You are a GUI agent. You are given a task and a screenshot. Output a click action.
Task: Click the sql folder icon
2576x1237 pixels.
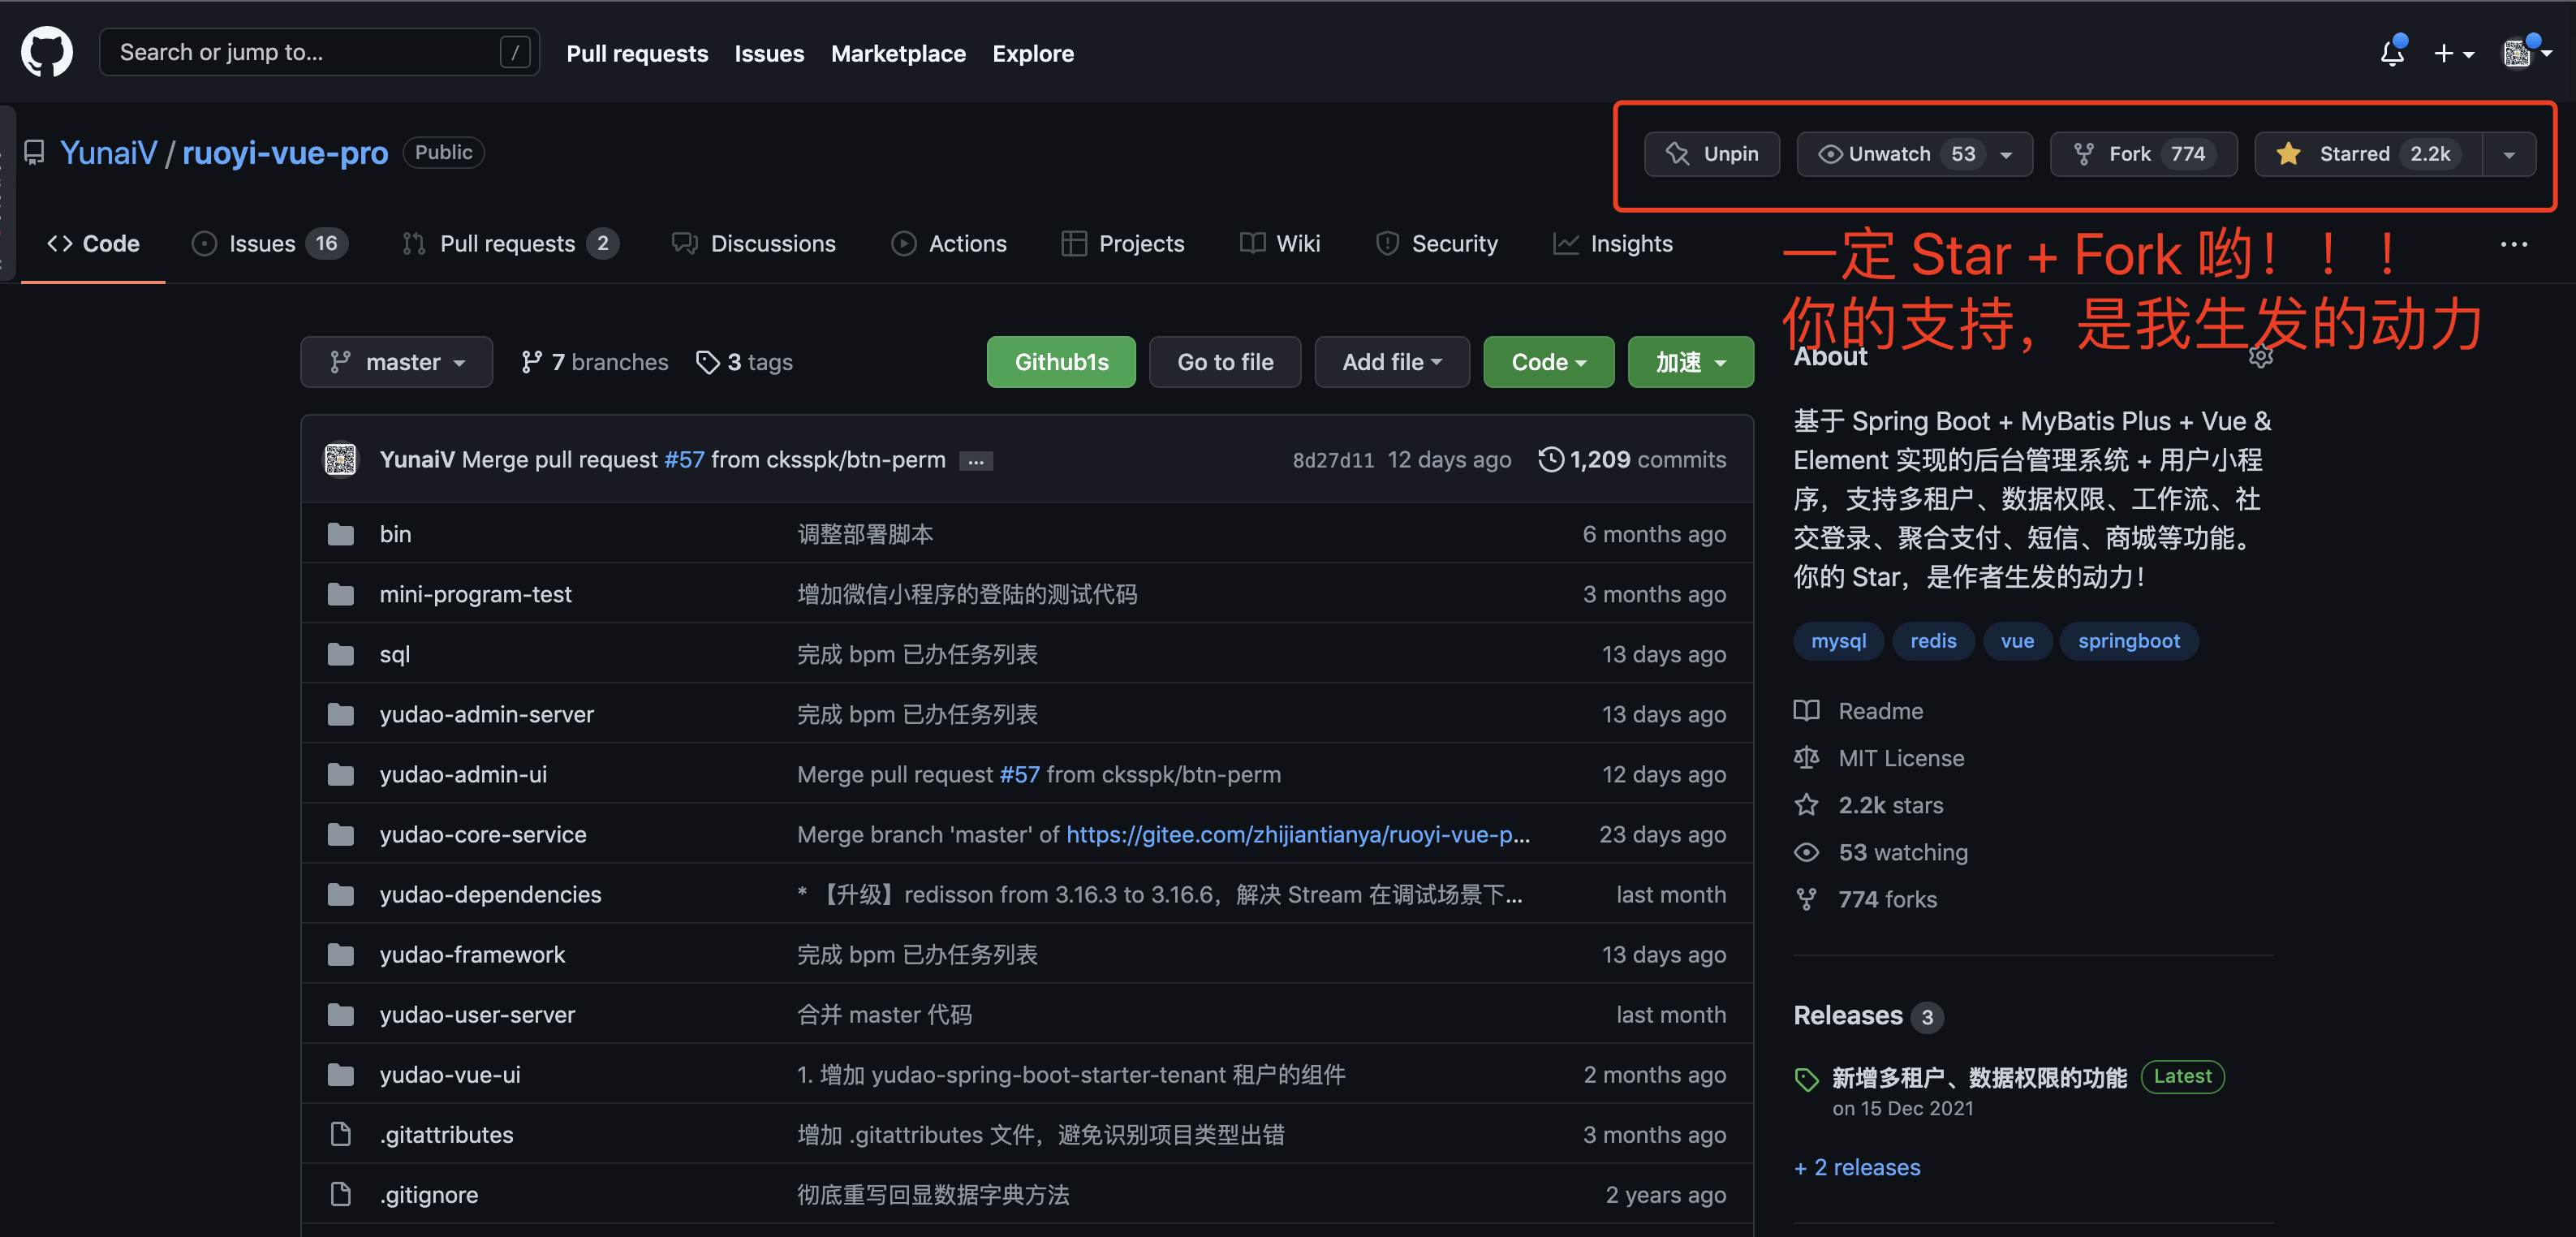(x=341, y=654)
